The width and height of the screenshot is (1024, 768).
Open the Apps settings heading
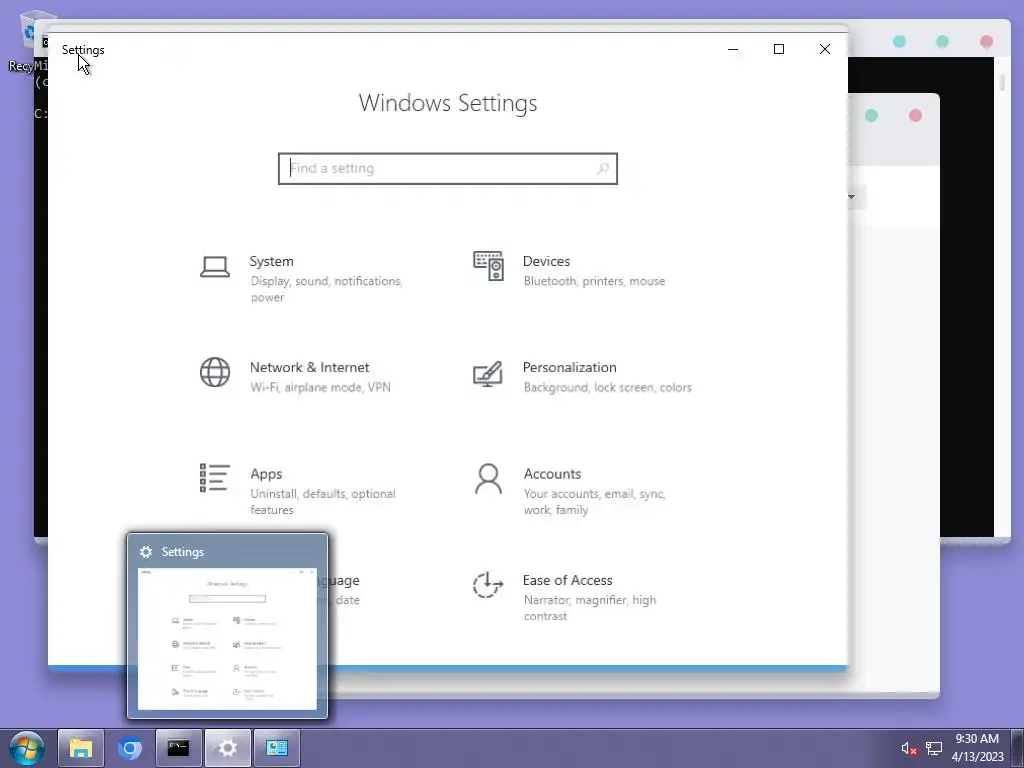pyautogui.click(x=266, y=474)
